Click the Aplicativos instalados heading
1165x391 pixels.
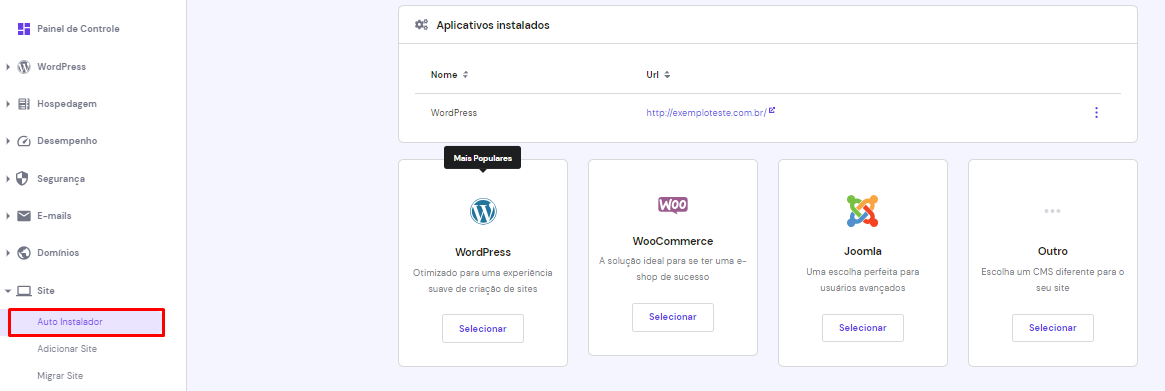pos(493,25)
